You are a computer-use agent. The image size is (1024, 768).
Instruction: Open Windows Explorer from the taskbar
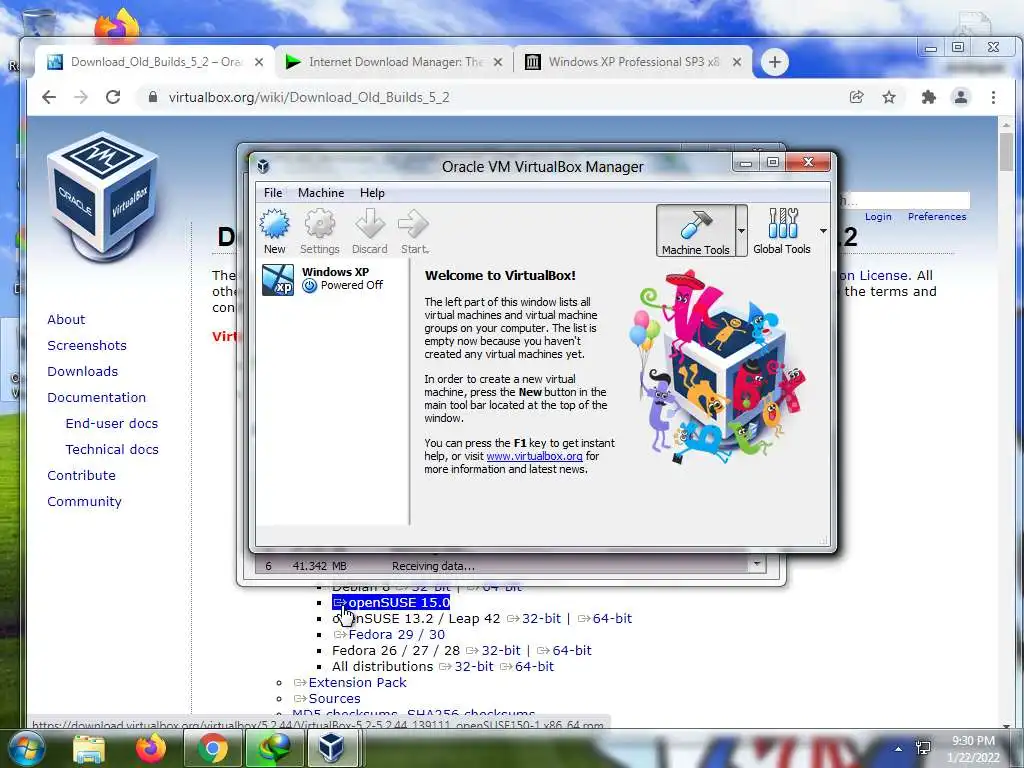(x=89, y=748)
